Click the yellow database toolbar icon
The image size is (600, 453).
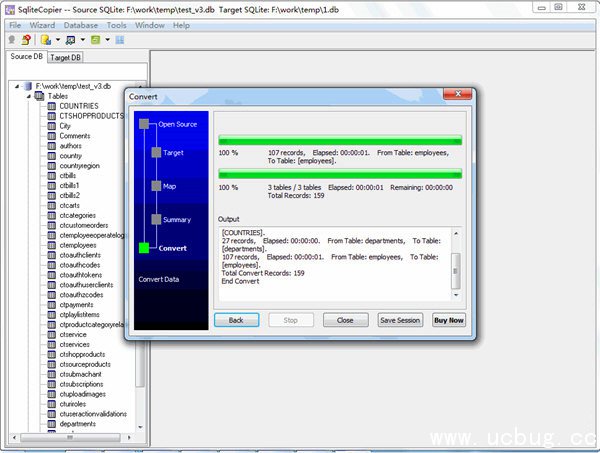46,40
